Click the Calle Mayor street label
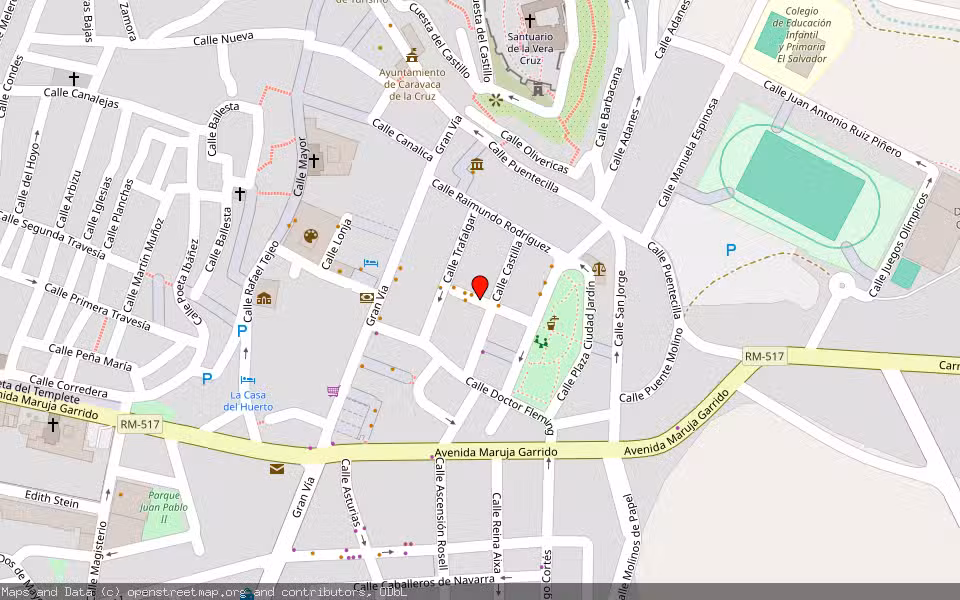 click(301, 166)
